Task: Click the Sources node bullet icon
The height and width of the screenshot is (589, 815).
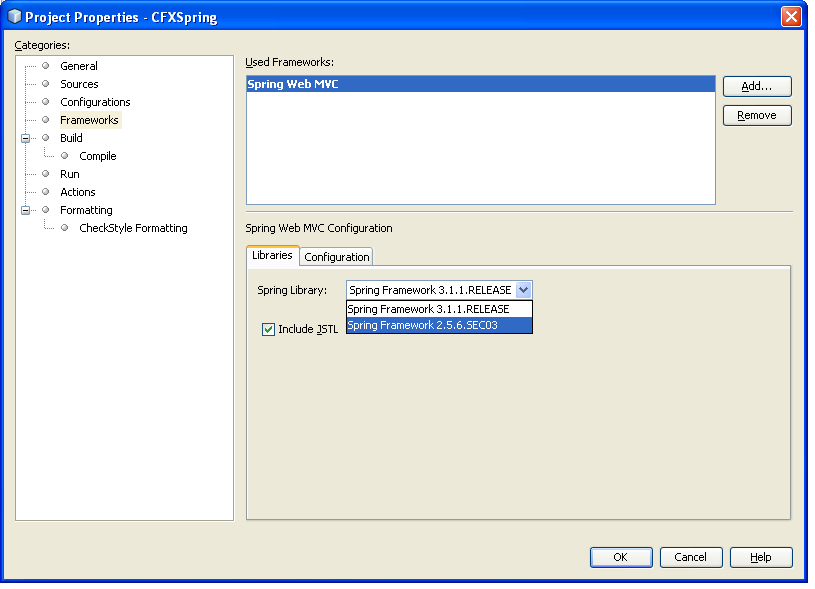Action: click(x=46, y=84)
